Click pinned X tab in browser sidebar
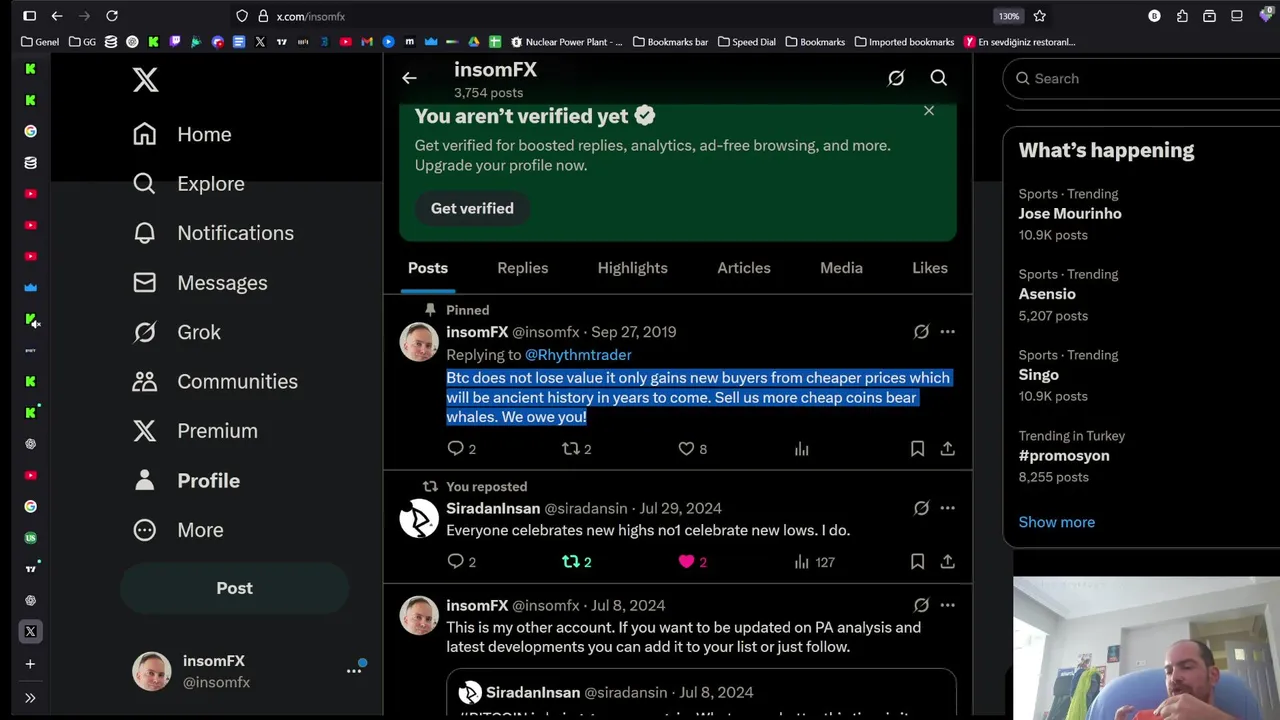This screenshot has width=1280, height=720. point(30,632)
